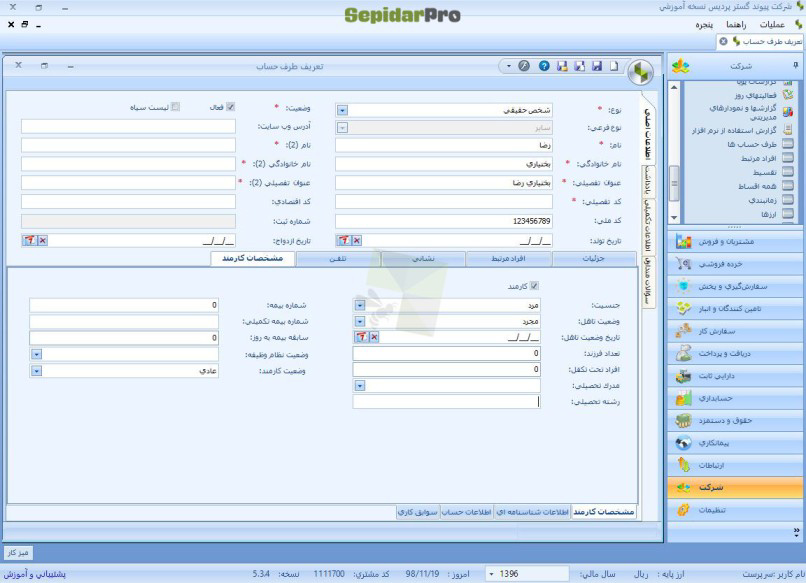This screenshot has height=583, width=806.
Task: Open دریافت و پرداخت module
Action: pos(735,353)
